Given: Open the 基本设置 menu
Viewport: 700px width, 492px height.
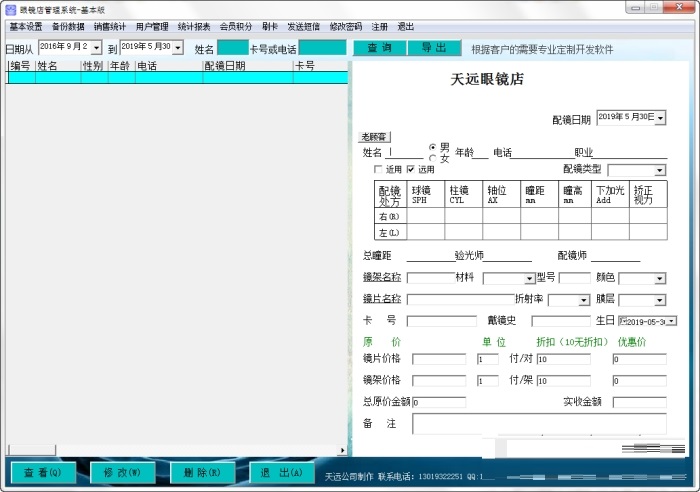Looking at the screenshot, I should tap(26, 27).
